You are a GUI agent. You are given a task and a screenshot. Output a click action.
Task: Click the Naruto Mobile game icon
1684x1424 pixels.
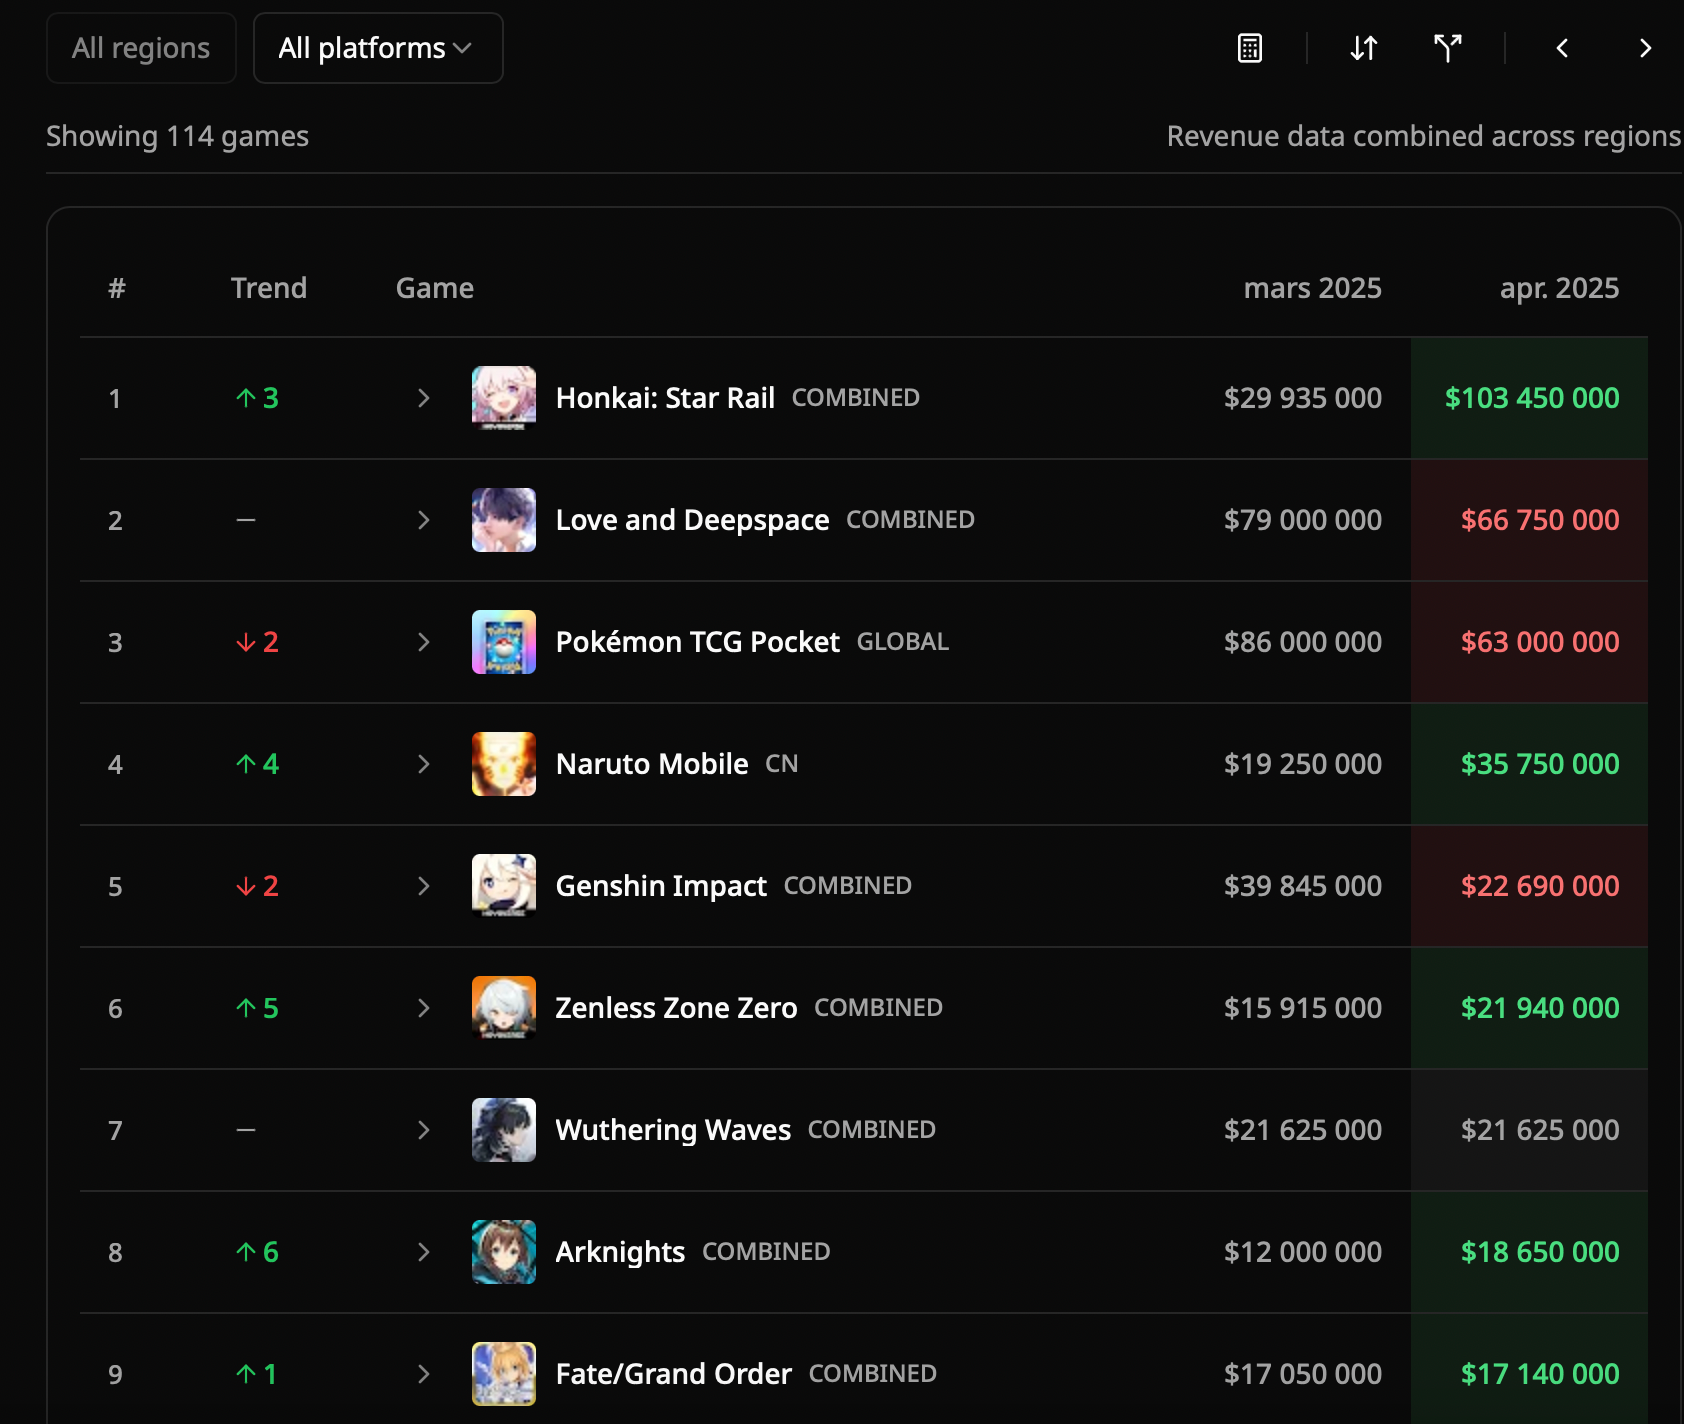[504, 764]
